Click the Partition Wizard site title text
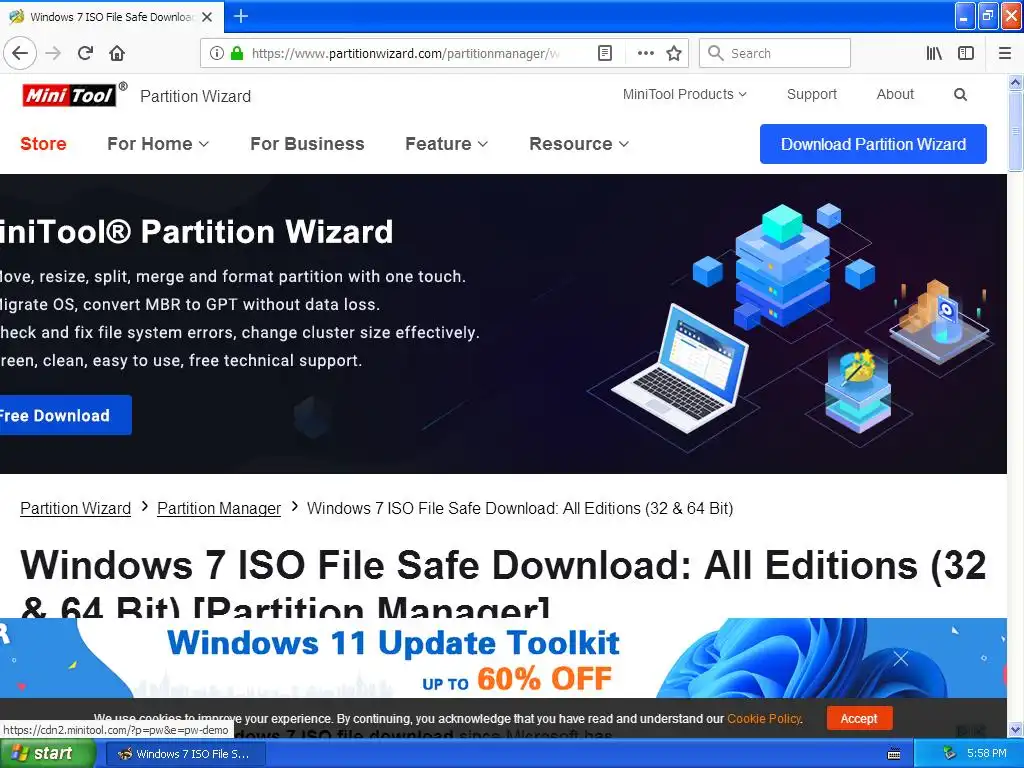The width and height of the screenshot is (1024, 768). [195, 96]
